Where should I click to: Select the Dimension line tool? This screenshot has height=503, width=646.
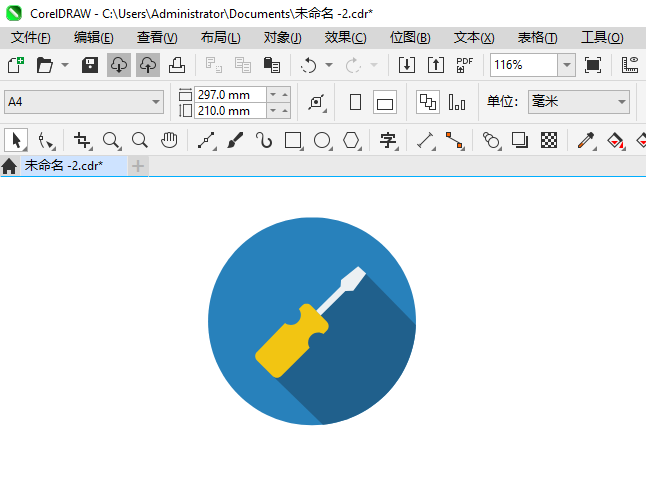coord(426,140)
